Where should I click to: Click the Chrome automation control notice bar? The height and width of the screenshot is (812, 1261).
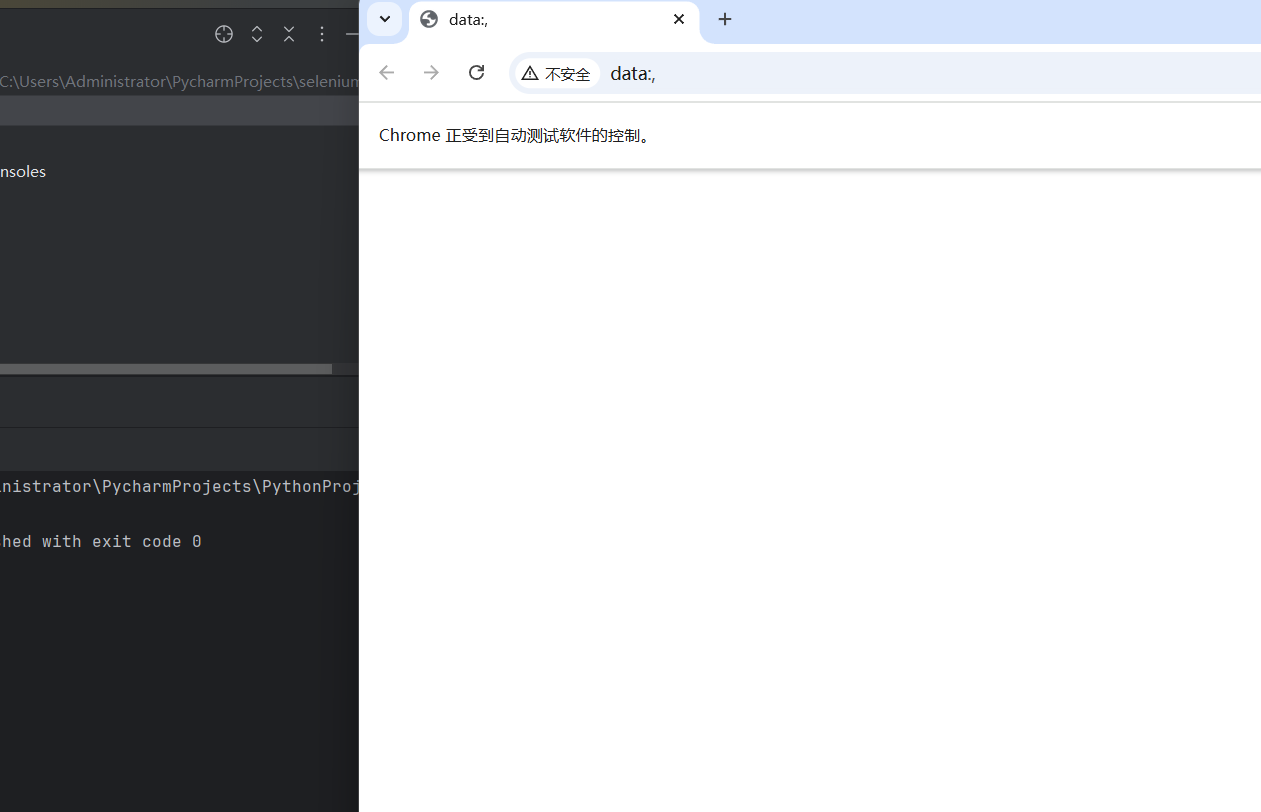[x=516, y=135]
